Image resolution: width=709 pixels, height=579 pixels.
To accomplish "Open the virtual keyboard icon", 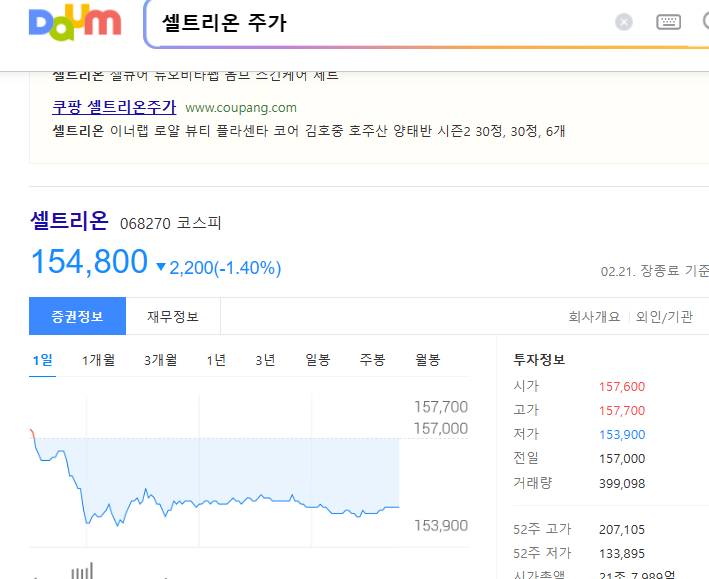I will 668,22.
